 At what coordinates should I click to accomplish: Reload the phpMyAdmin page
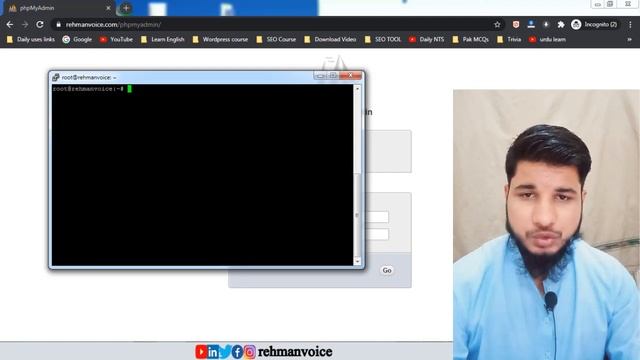40,24
